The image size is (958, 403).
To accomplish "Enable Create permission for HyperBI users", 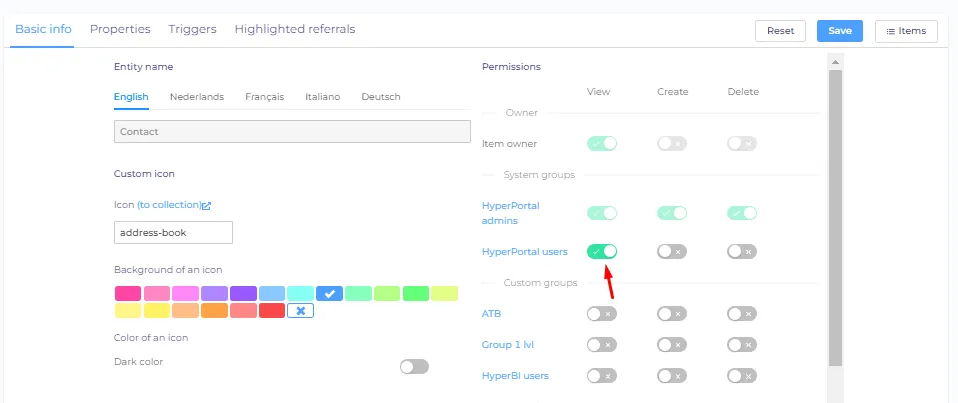I will pyautogui.click(x=672, y=376).
